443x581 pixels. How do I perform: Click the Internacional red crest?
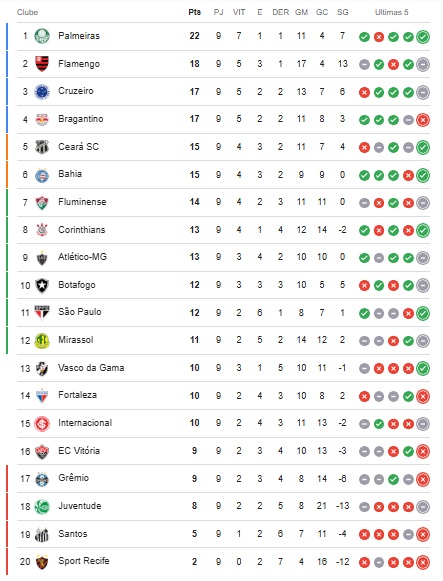(x=42, y=424)
